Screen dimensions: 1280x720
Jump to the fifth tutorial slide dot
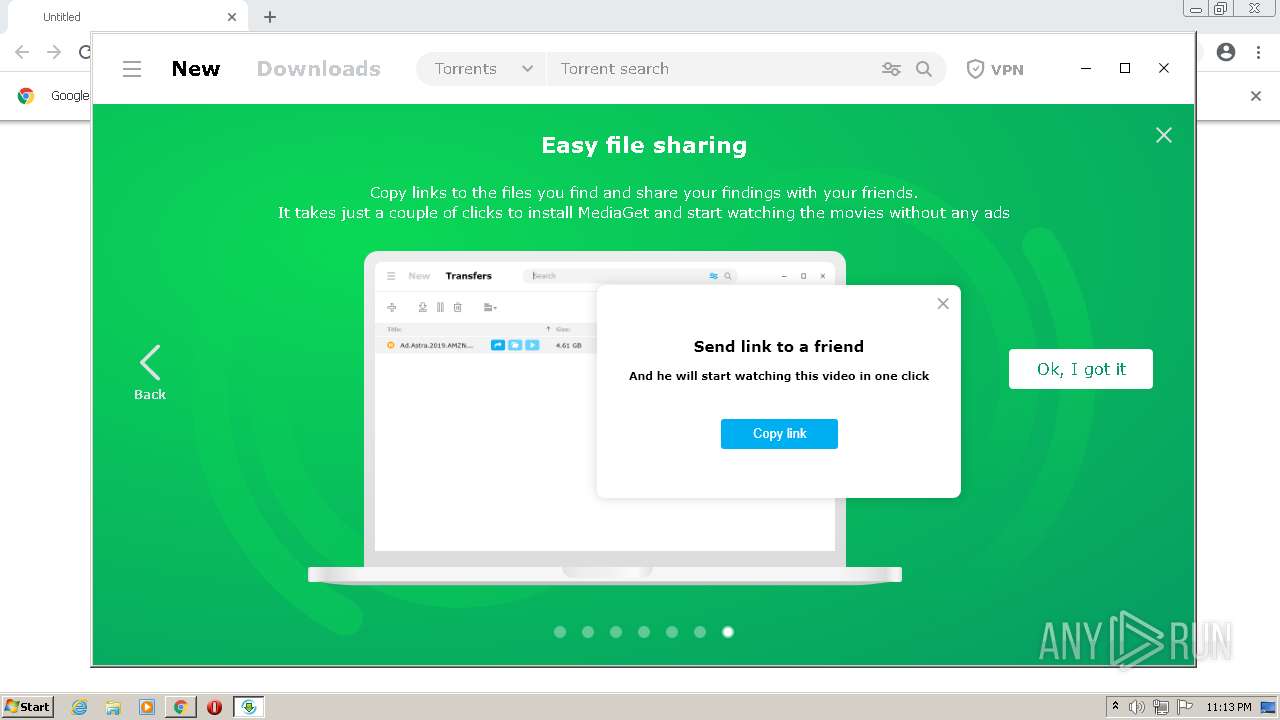(x=672, y=632)
